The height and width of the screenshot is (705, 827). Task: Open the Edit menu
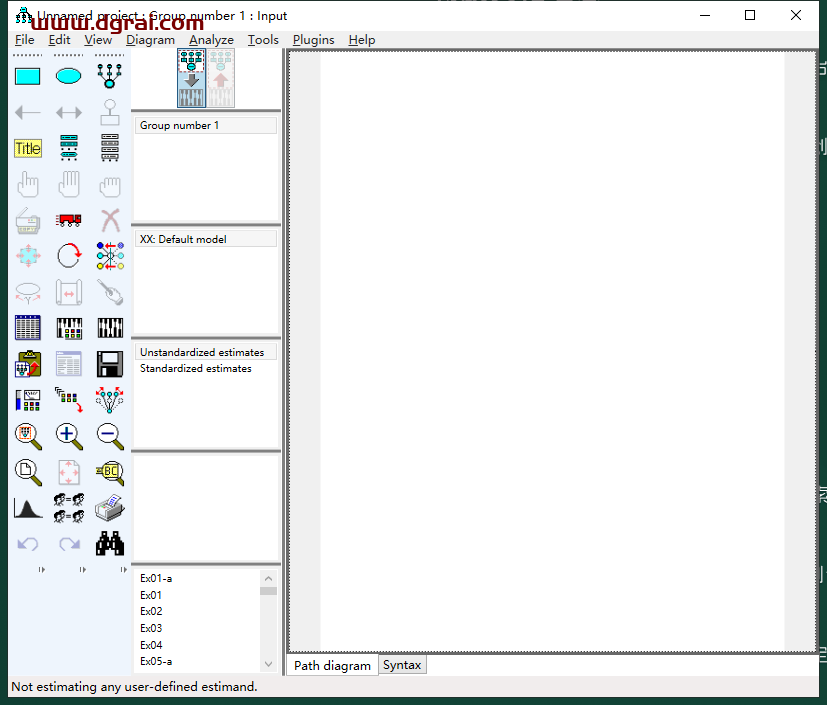click(59, 40)
